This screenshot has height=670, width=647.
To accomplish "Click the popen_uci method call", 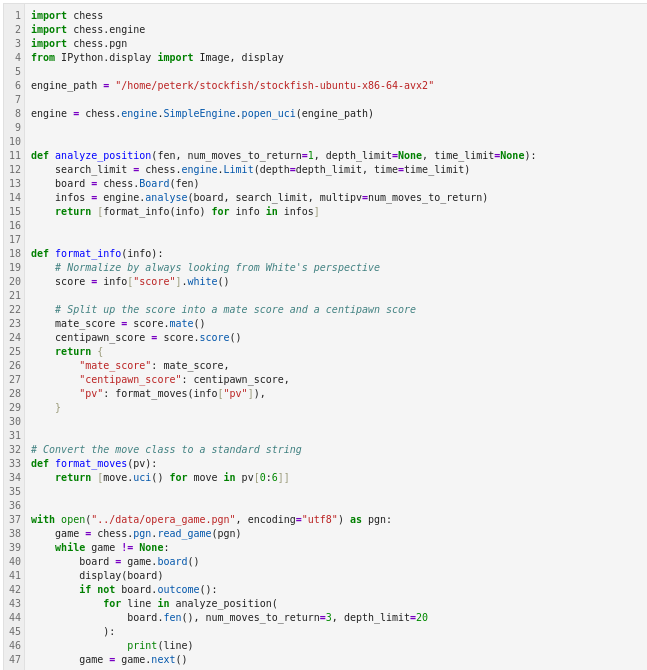I will [x=268, y=113].
